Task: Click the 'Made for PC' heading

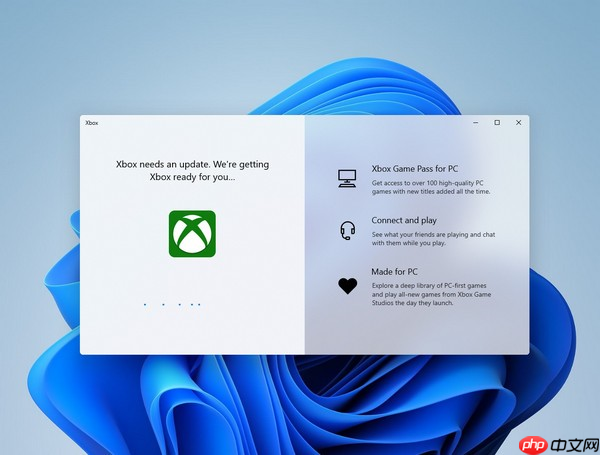Action: 394,272
